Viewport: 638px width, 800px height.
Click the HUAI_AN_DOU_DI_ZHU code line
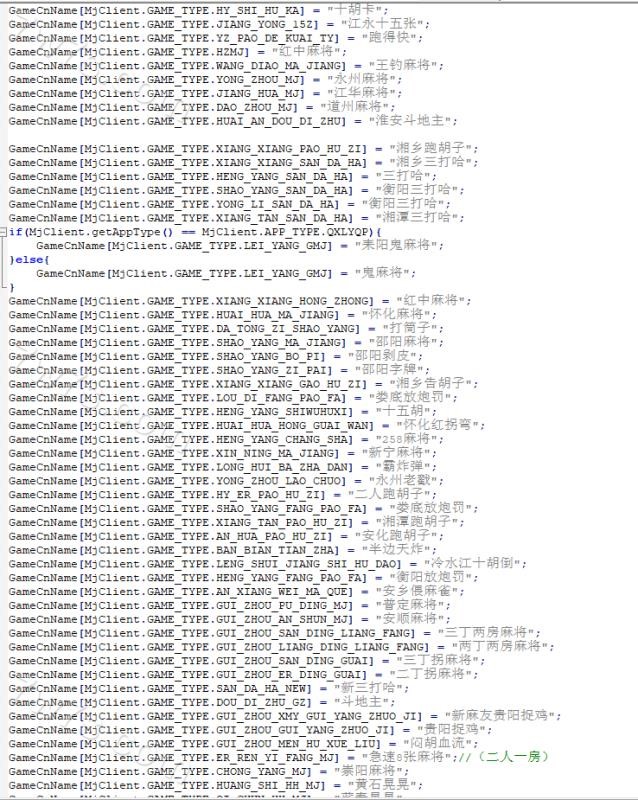pos(233,121)
